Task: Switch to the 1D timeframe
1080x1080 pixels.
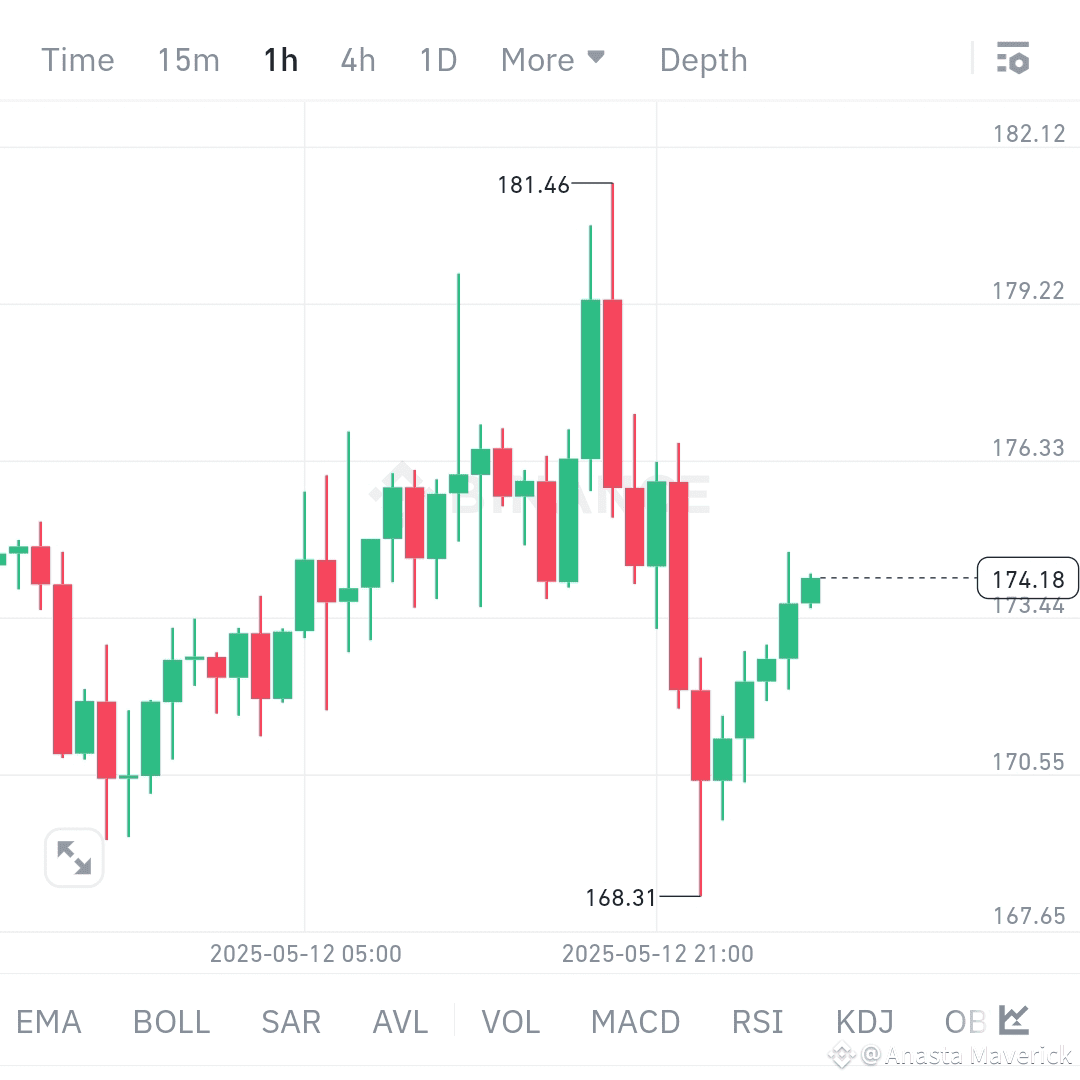Action: 437,59
